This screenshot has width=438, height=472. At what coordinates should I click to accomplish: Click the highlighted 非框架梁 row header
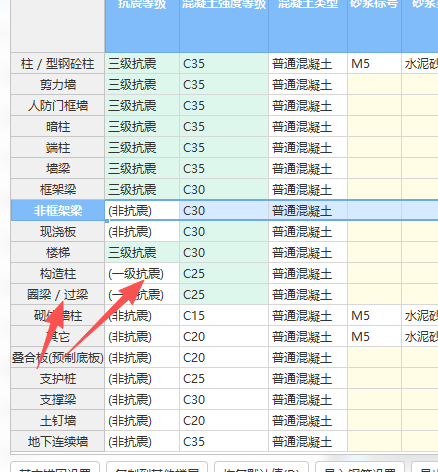click(x=58, y=210)
